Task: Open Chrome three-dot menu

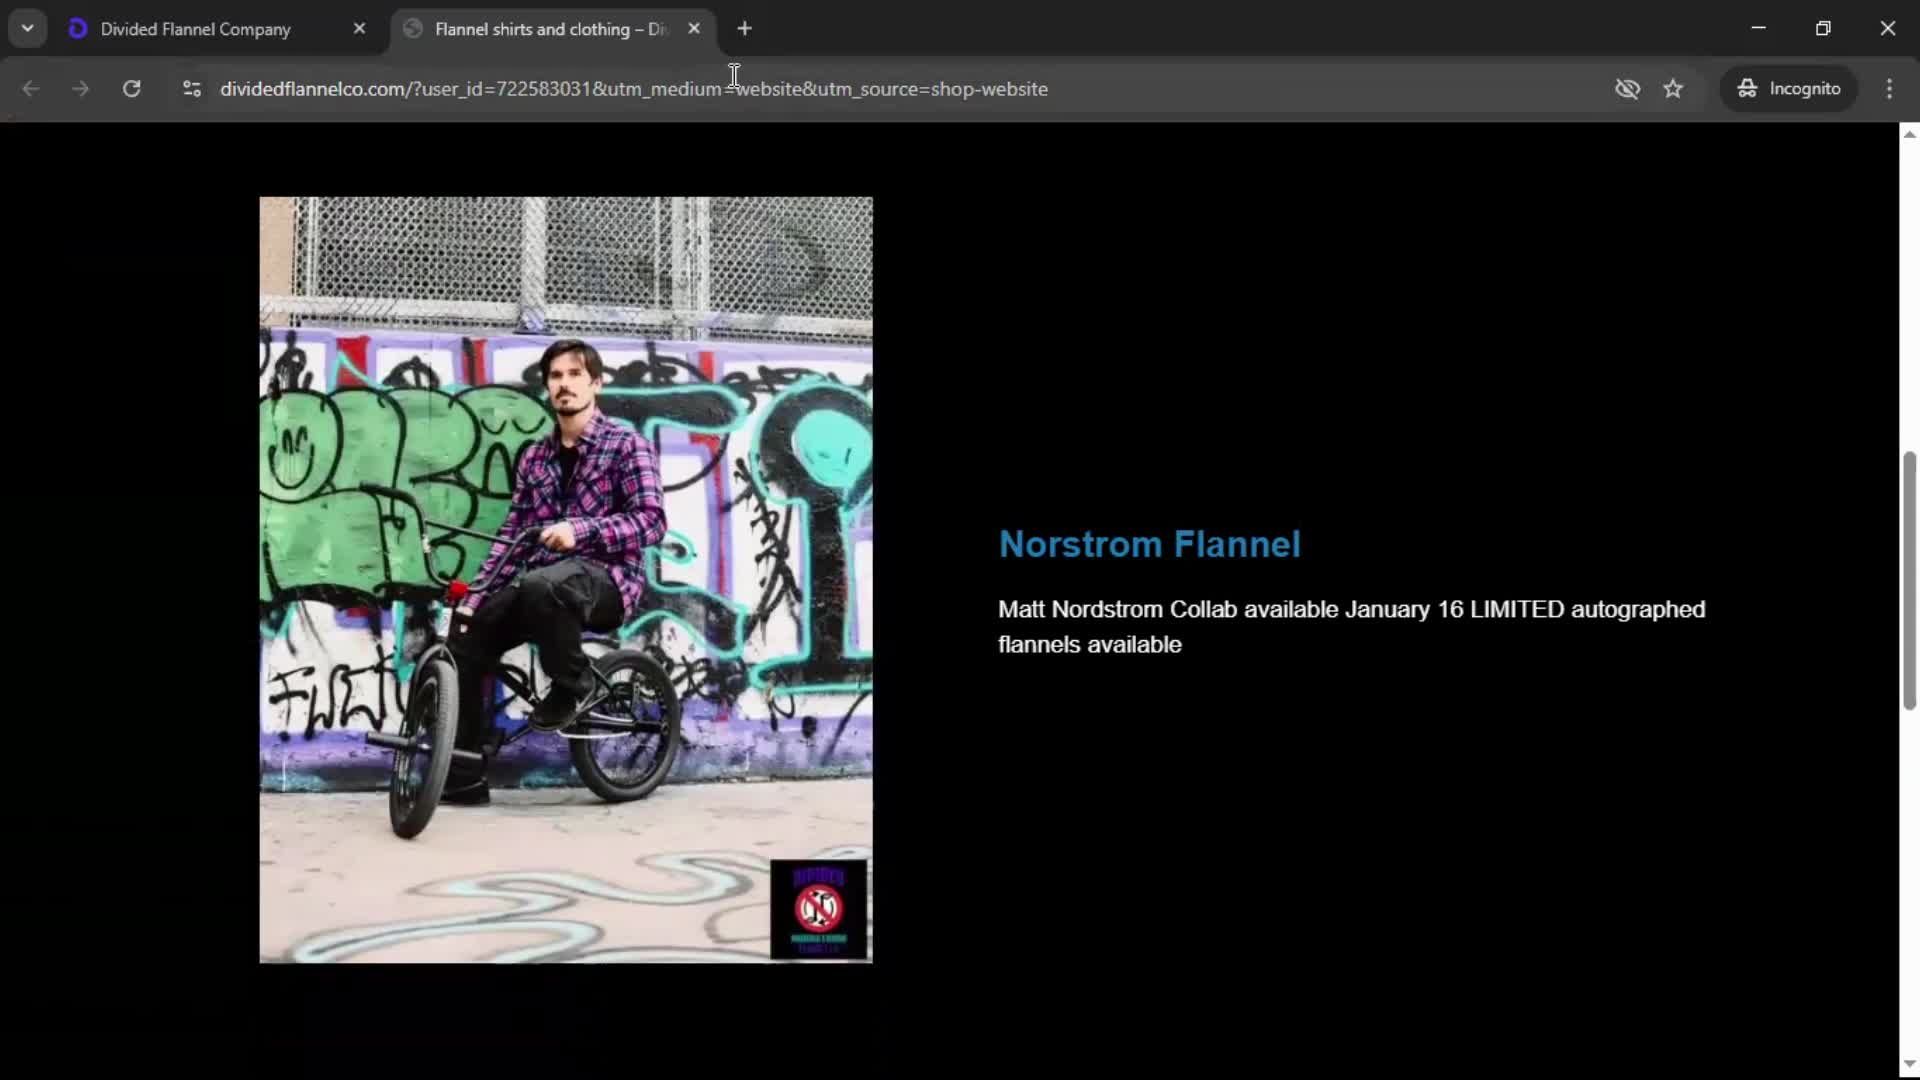Action: pyautogui.click(x=1889, y=89)
